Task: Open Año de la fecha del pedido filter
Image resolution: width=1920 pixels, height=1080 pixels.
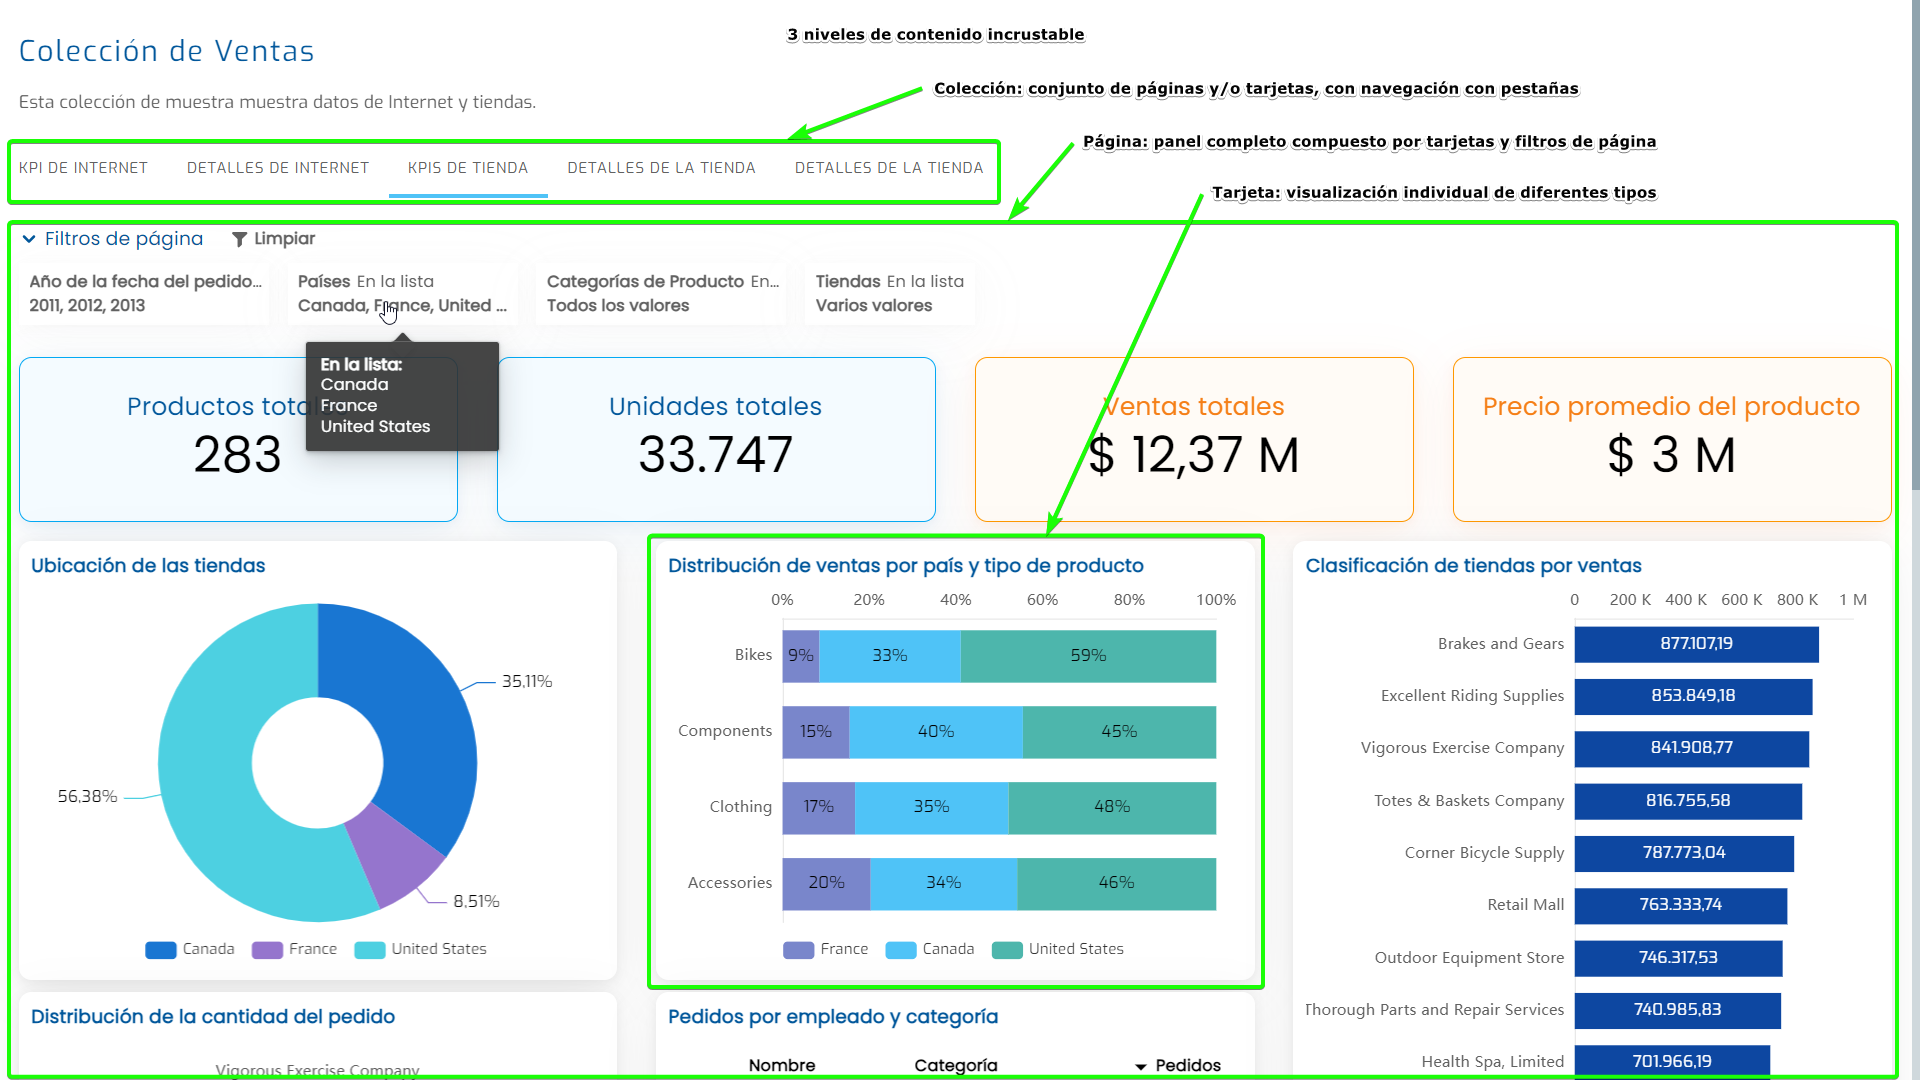Action: pyautogui.click(x=145, y=294)
